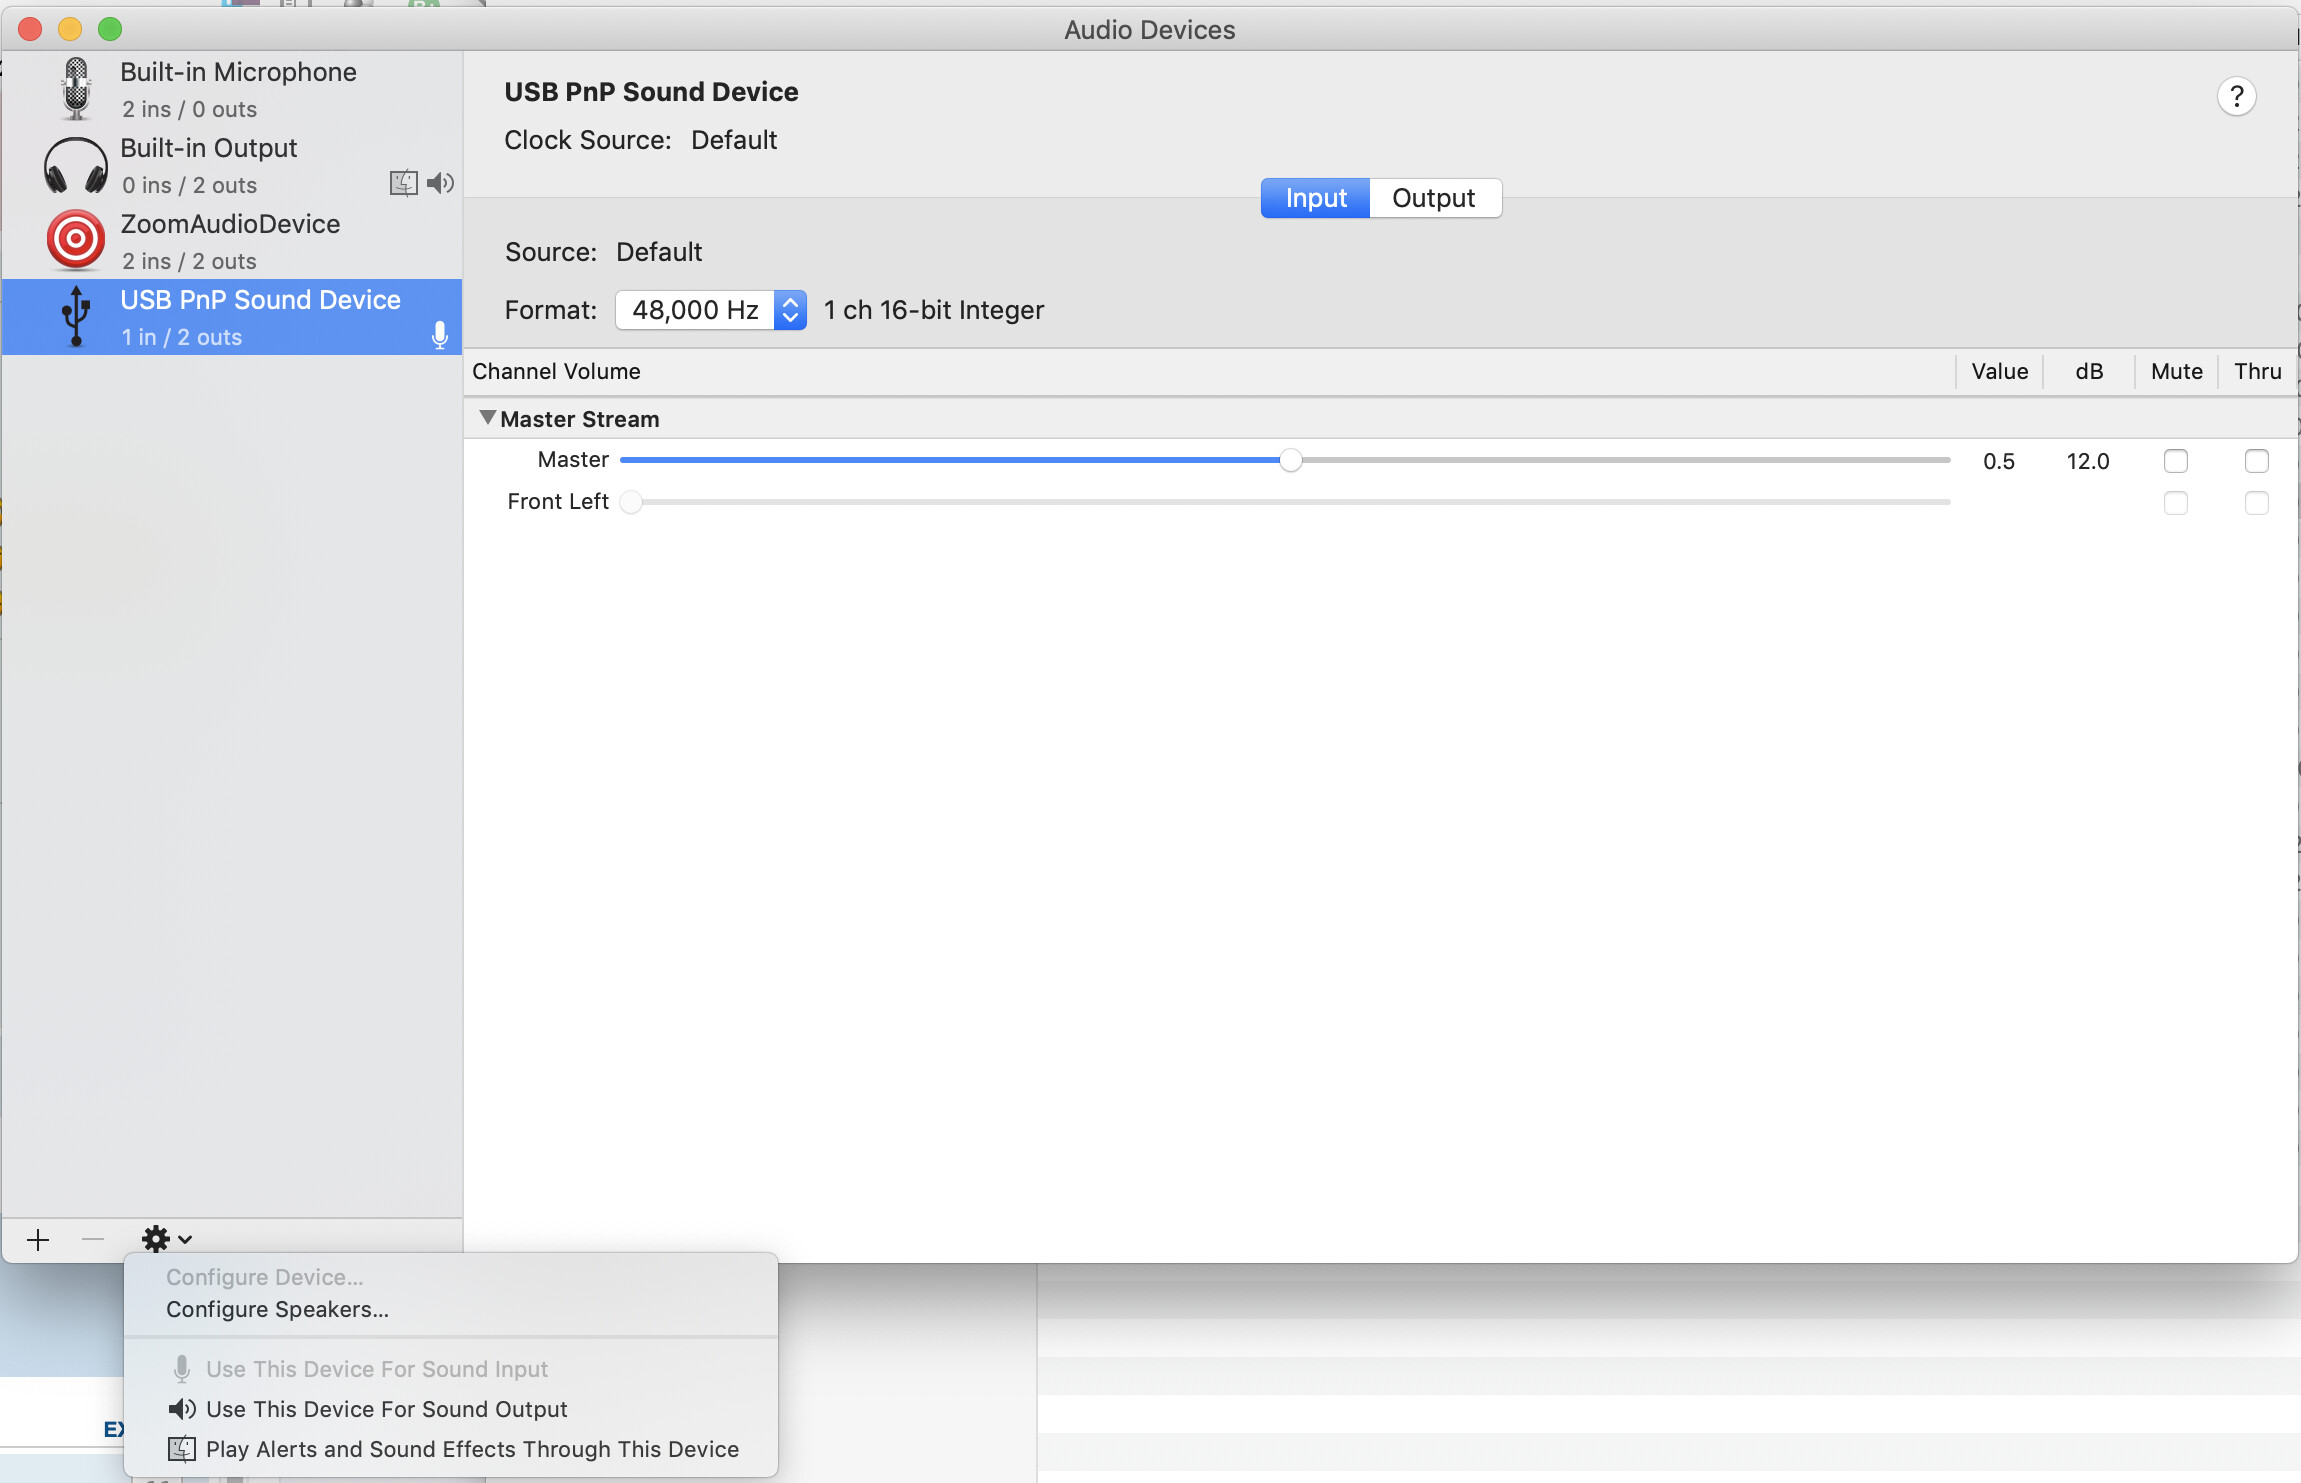Add a new audio device
This screenshot has height=1483, width=2301.
pos(38,1238)
